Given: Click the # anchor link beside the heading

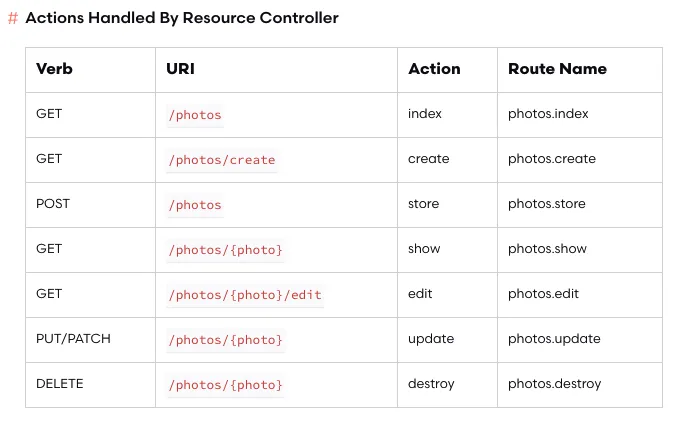Looking at the screenshot, I should (13, 18).
